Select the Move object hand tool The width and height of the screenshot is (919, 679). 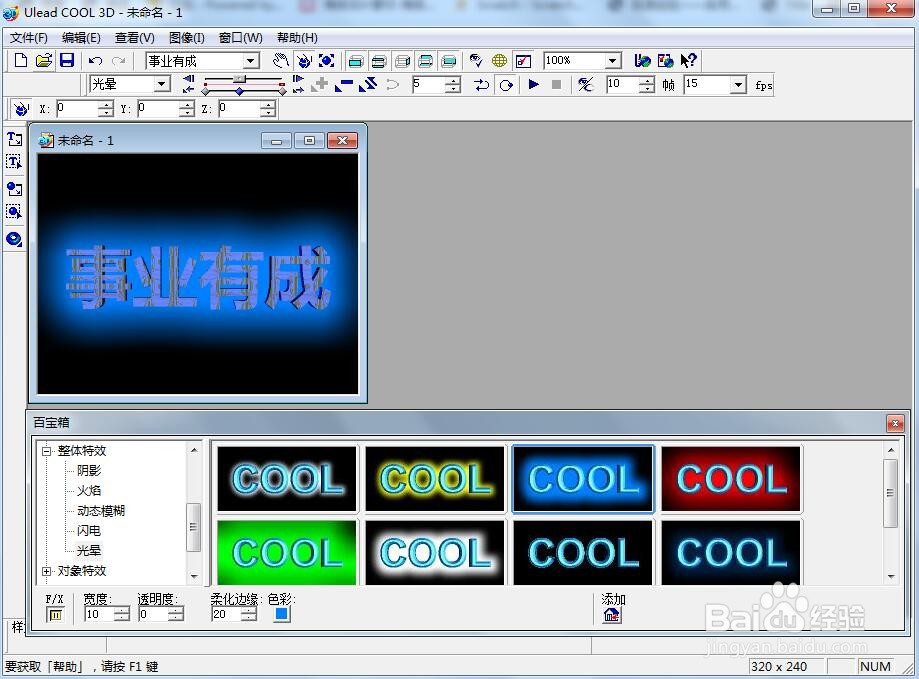click(x=281, y=60)
